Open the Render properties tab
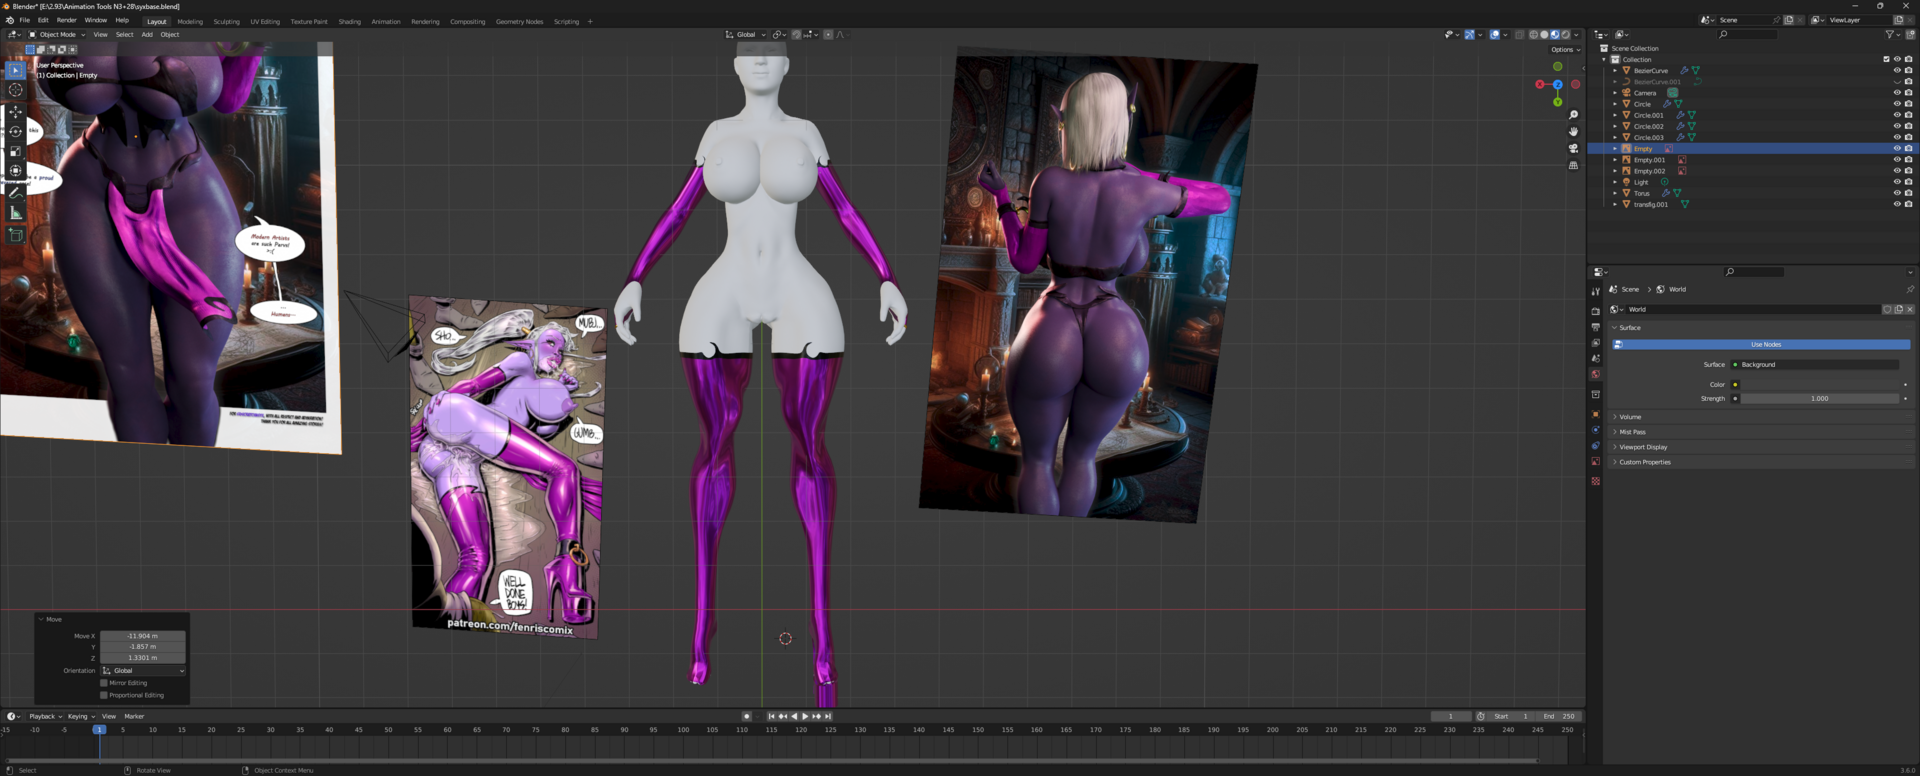1920x776 pixels. click(1595, 311)
